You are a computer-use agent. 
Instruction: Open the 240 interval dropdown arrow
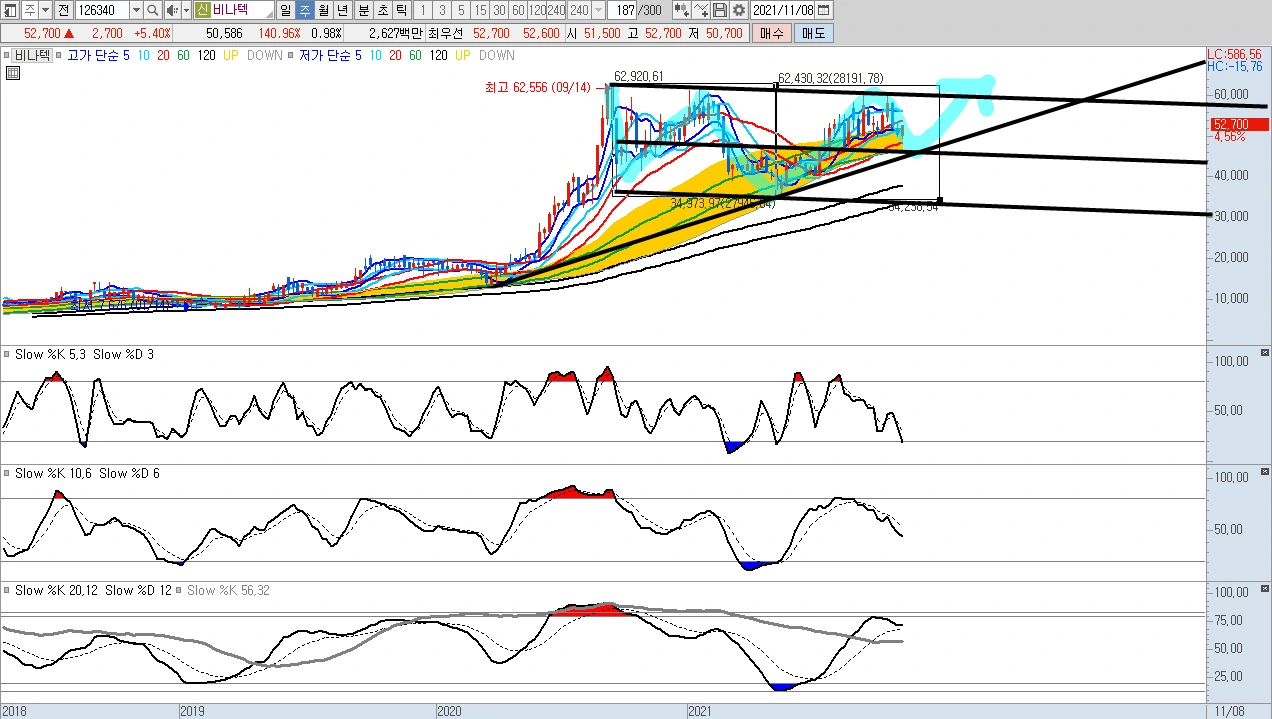pyautogui.click(x=598, y=10)
